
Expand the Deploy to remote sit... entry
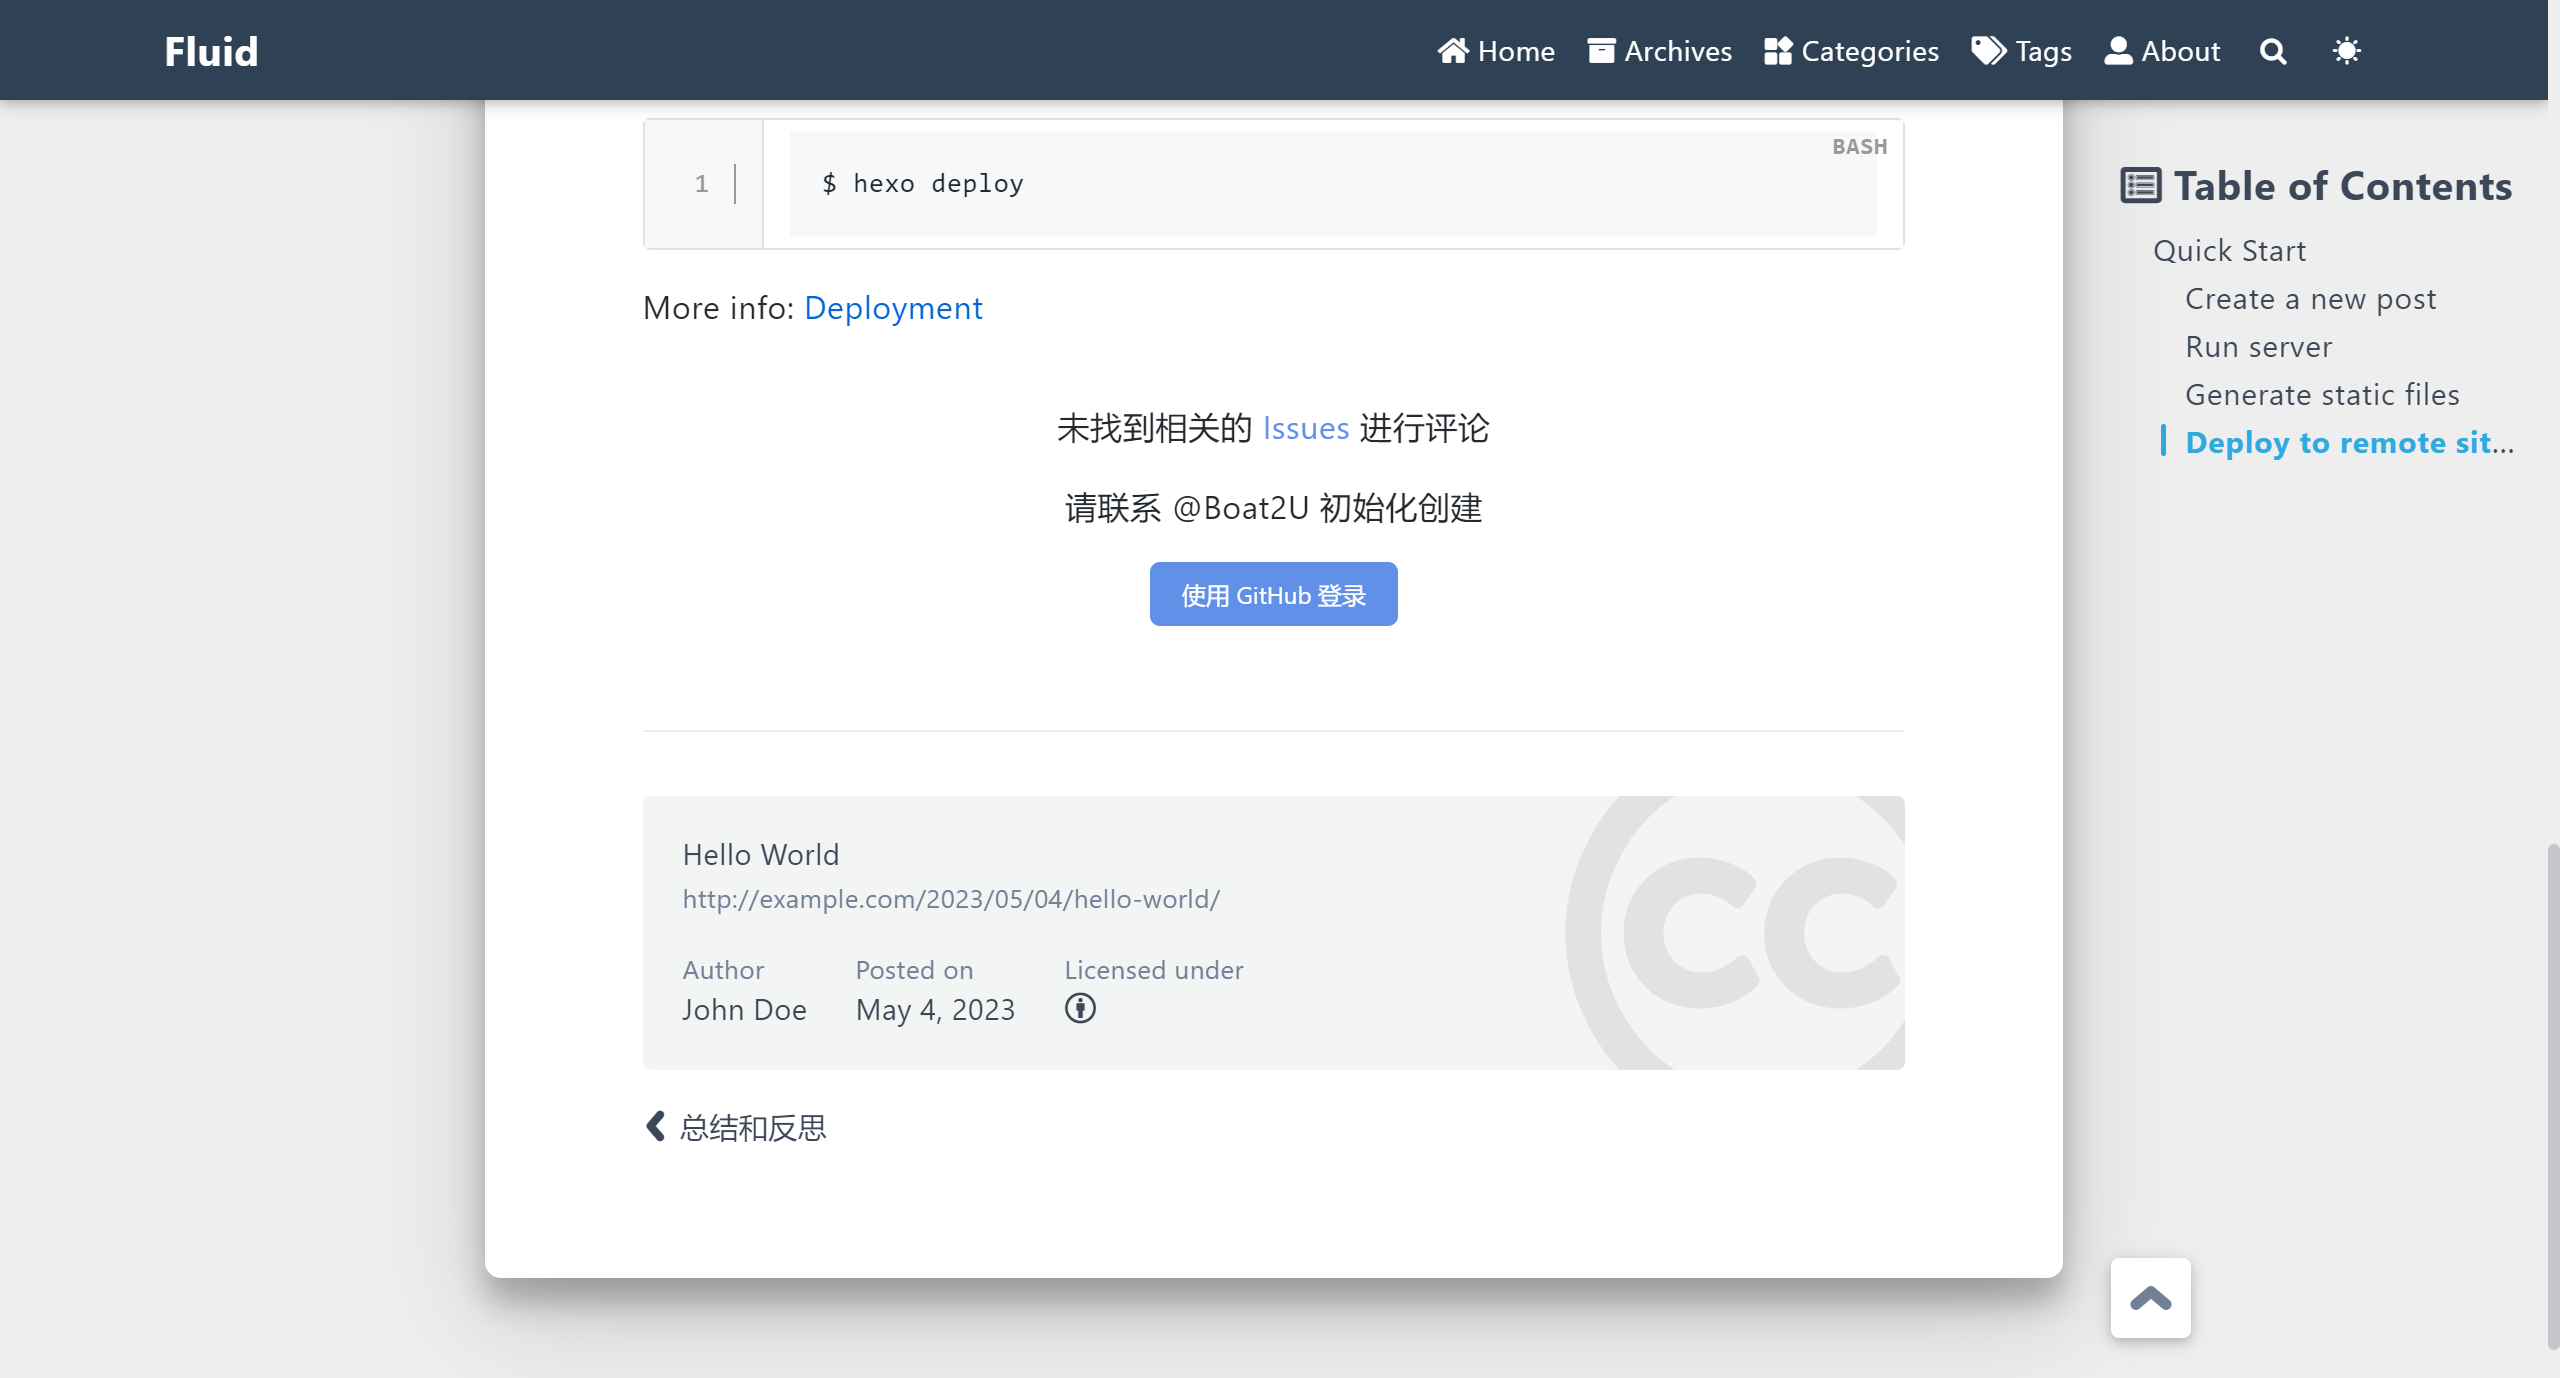2351,441
